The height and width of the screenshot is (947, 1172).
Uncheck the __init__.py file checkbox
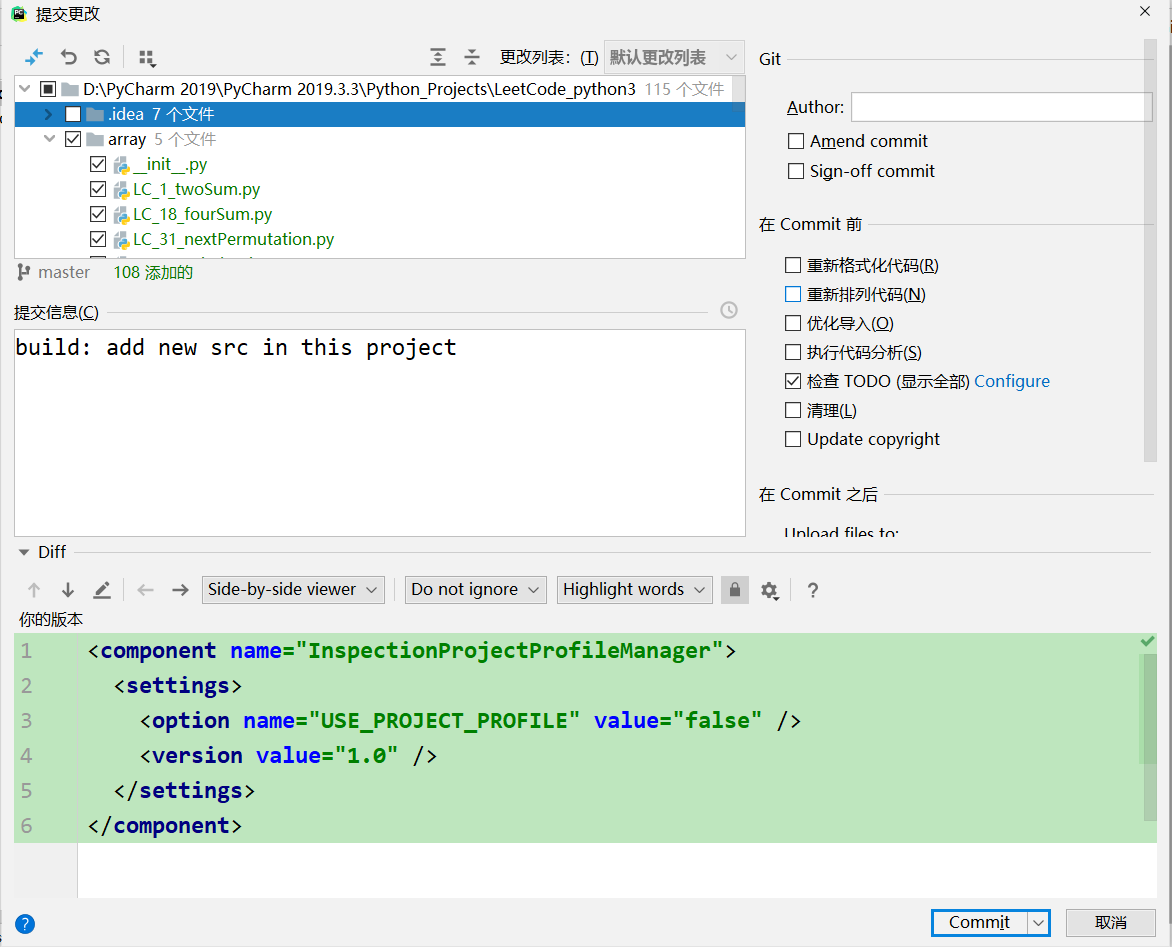click(98, 164)
